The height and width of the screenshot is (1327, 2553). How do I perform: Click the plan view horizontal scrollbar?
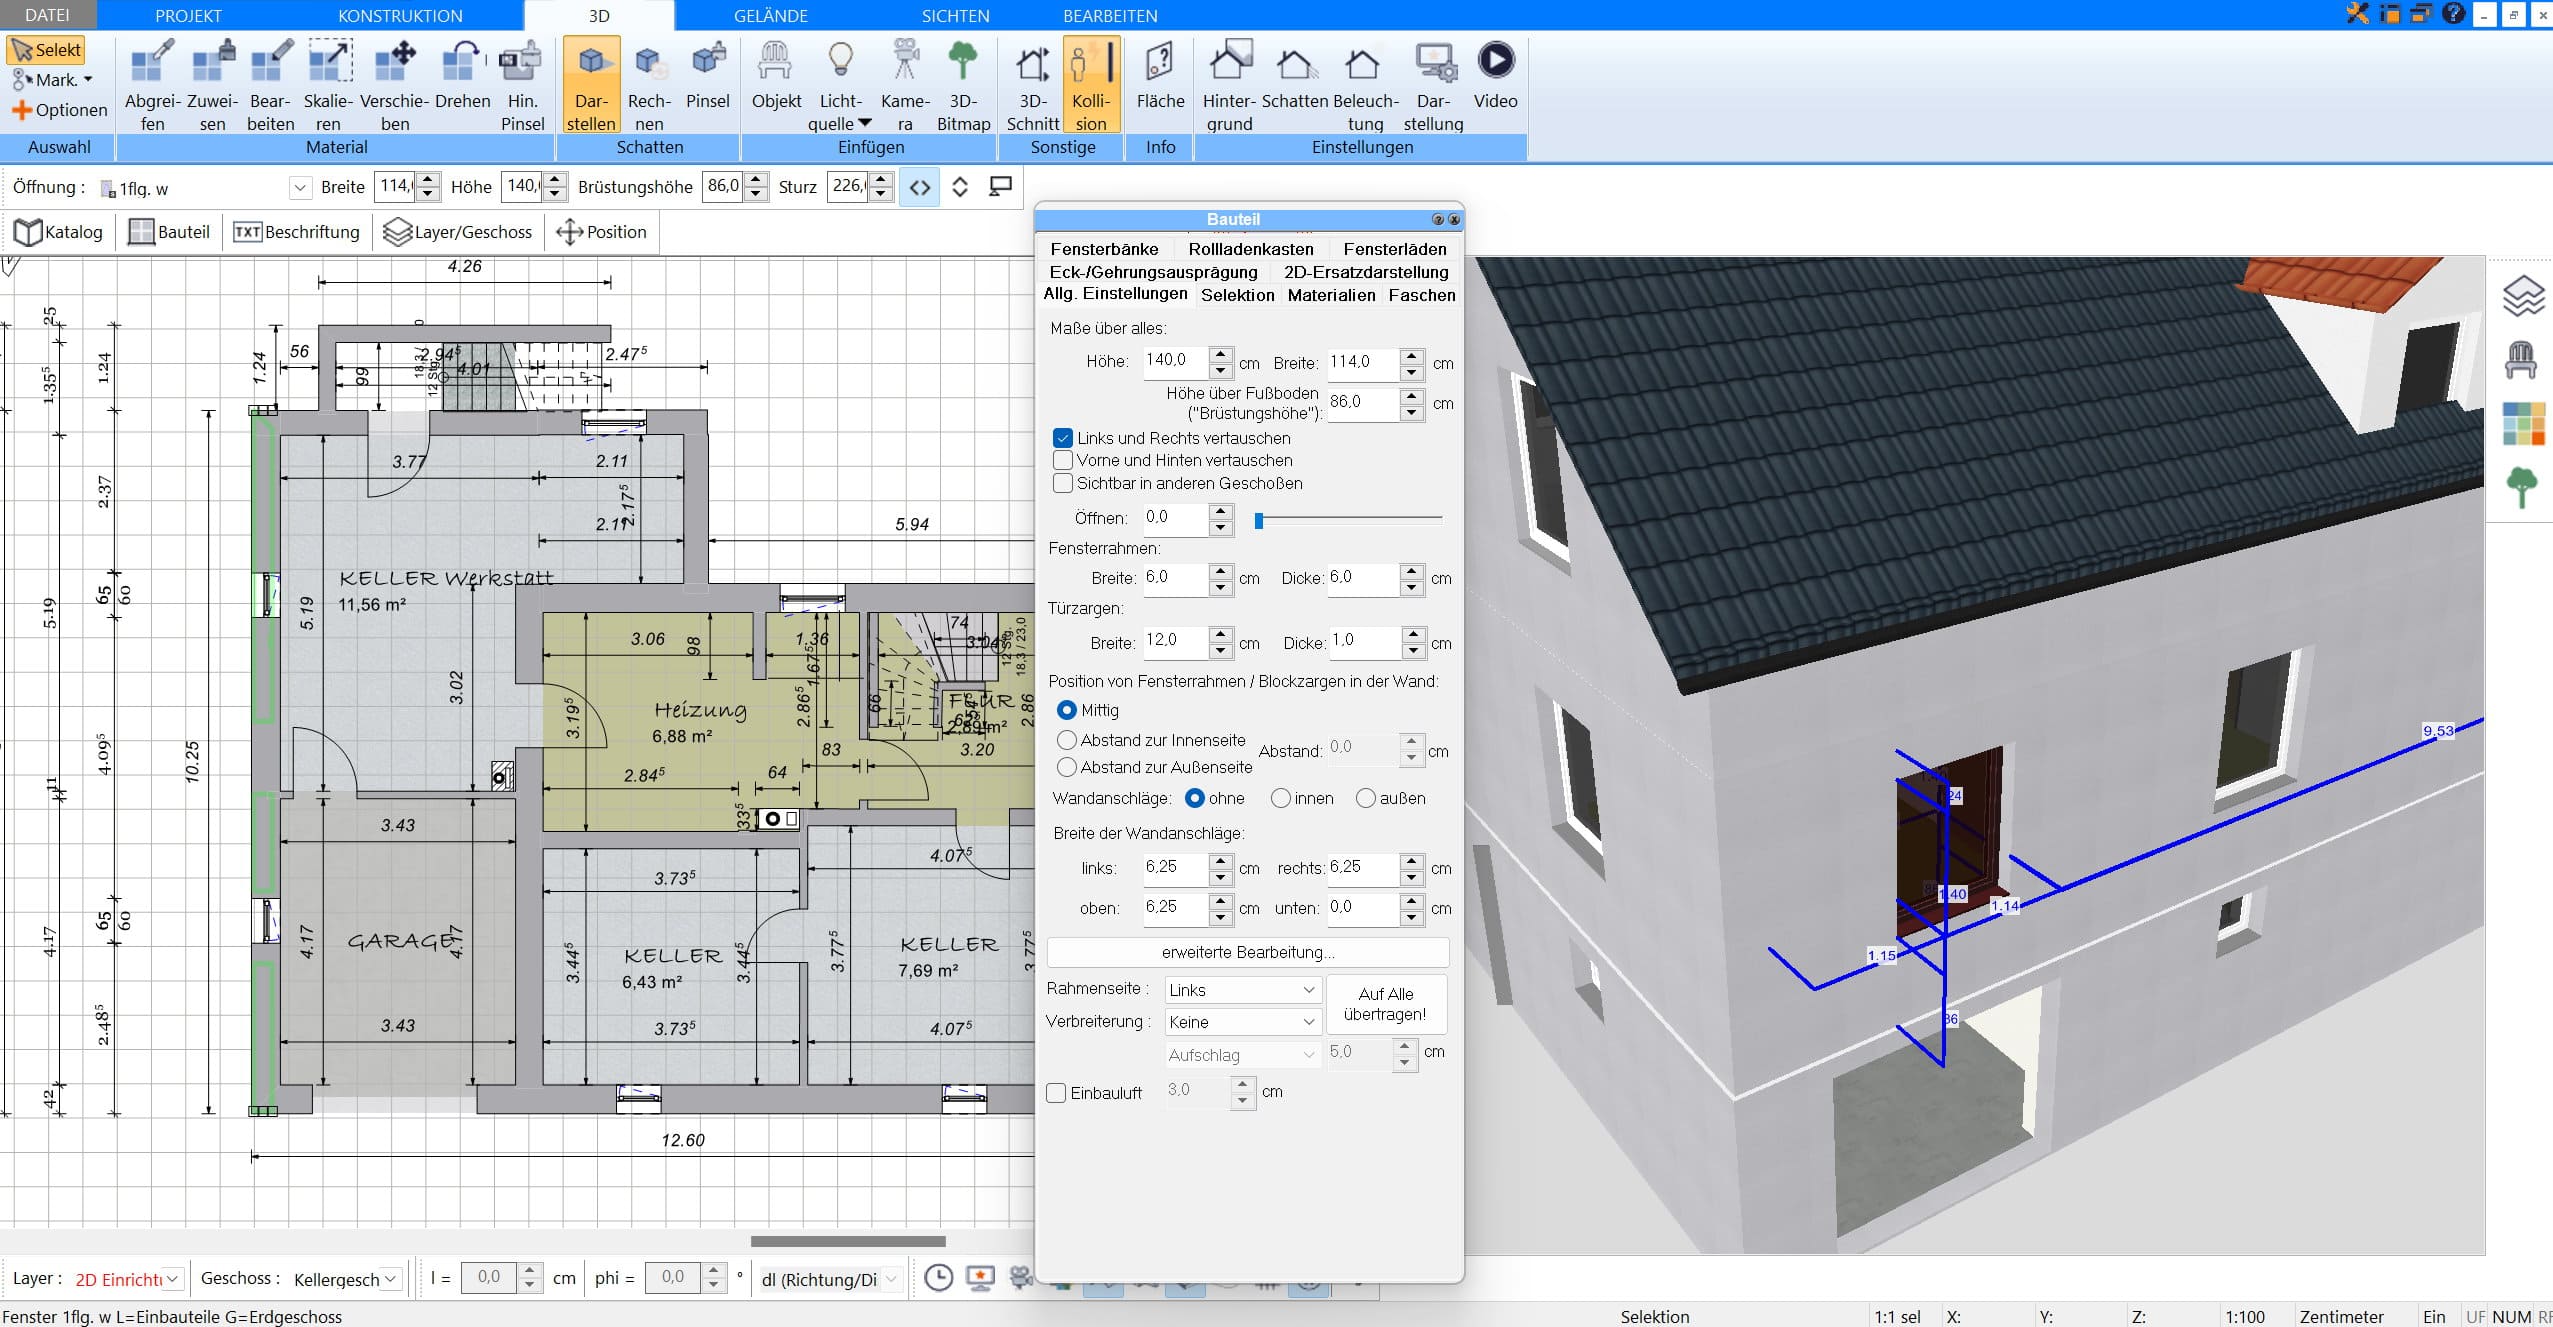coord(848,1242)
